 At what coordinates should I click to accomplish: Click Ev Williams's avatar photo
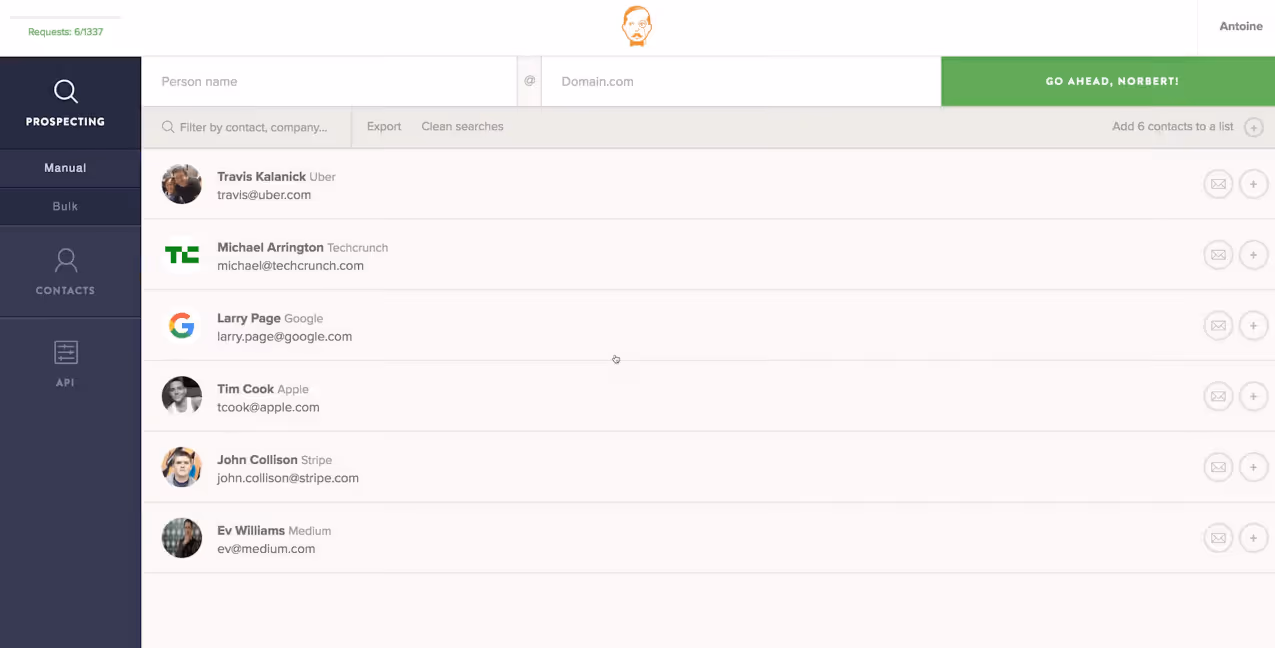click(x=182, y=538)
